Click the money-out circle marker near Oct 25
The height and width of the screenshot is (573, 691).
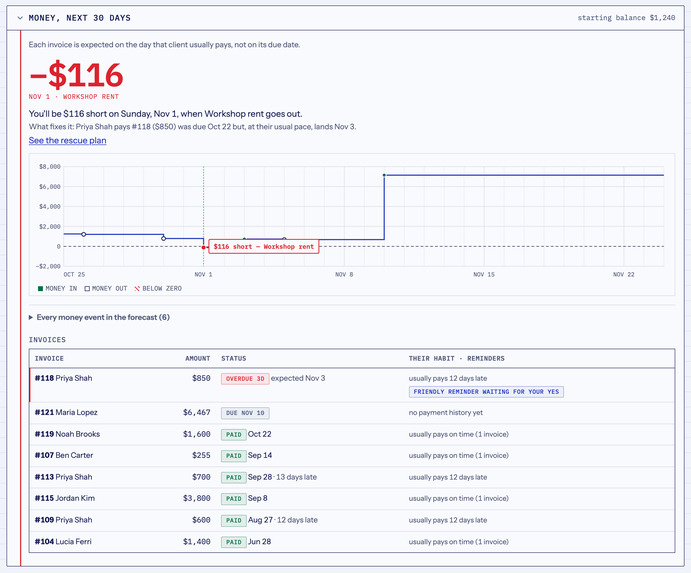(84, 234)
